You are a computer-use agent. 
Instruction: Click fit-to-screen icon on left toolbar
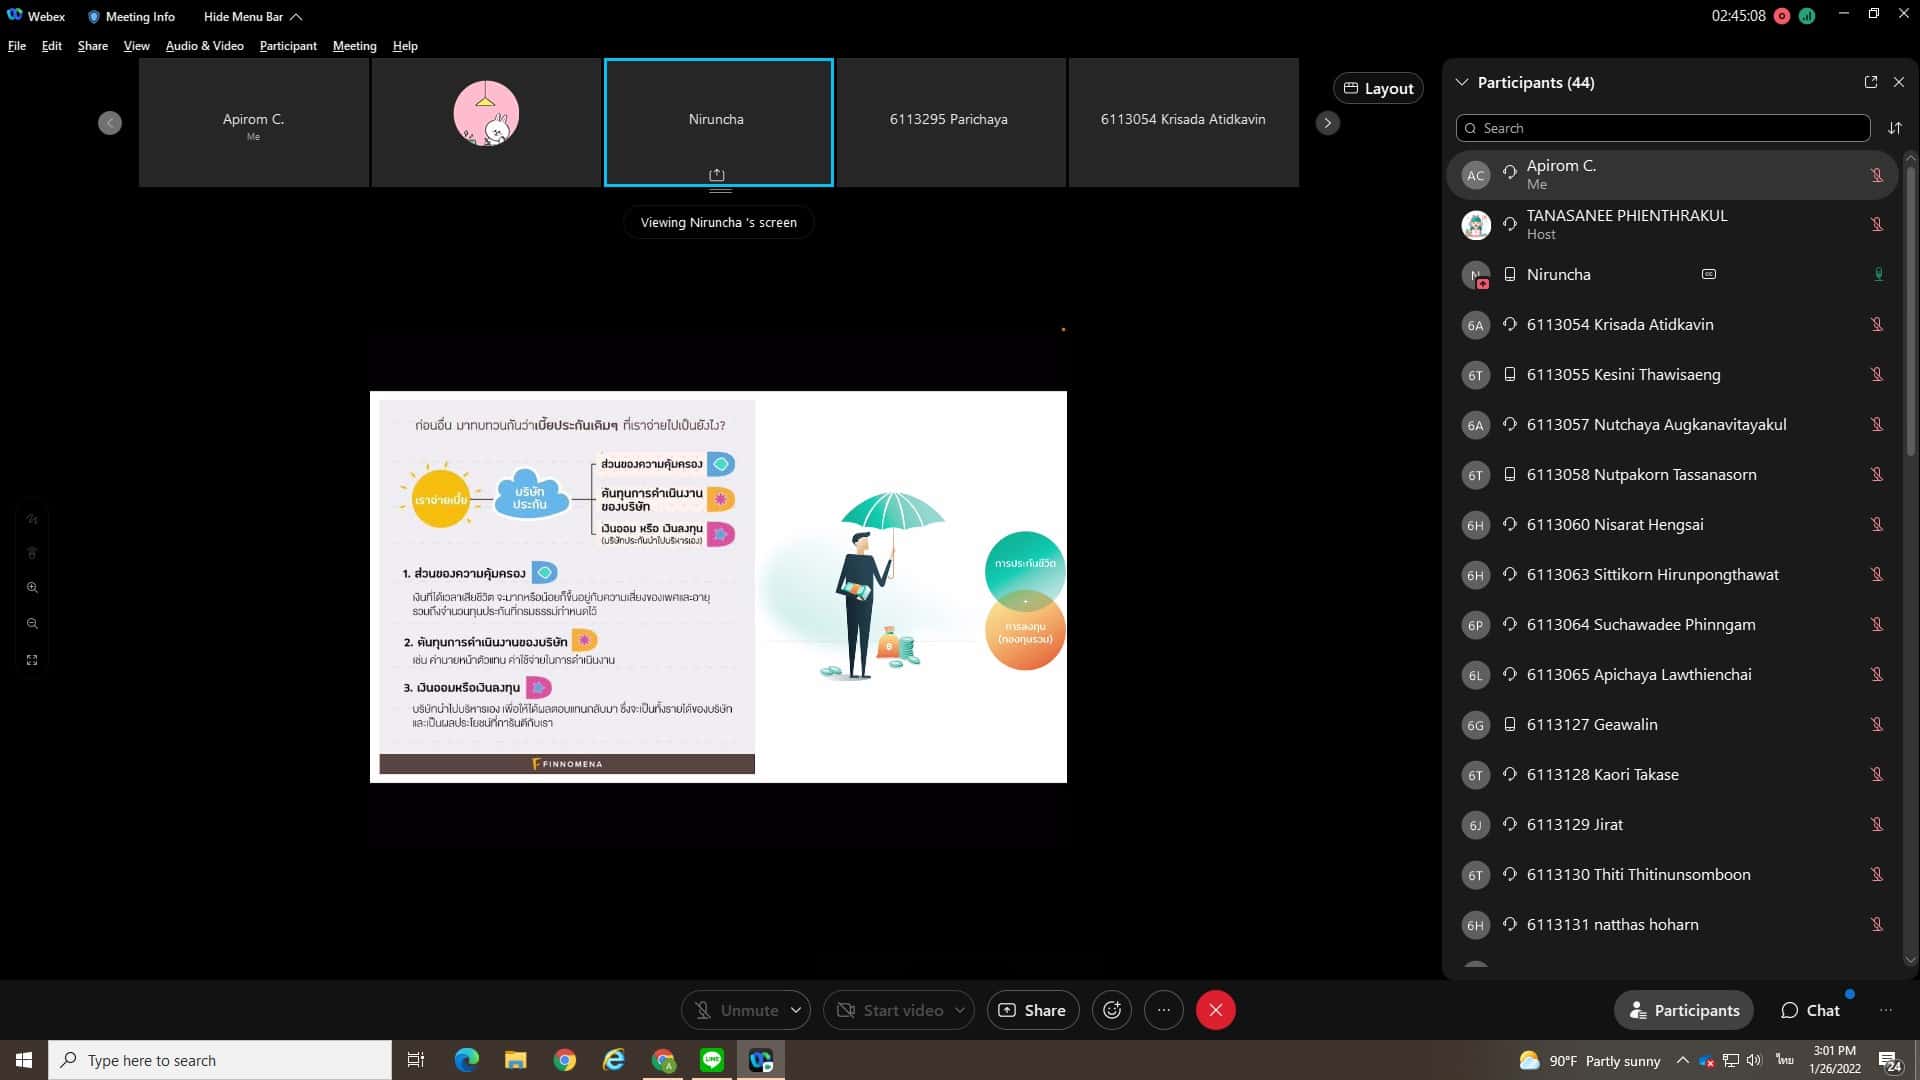(x=32, y=660)
